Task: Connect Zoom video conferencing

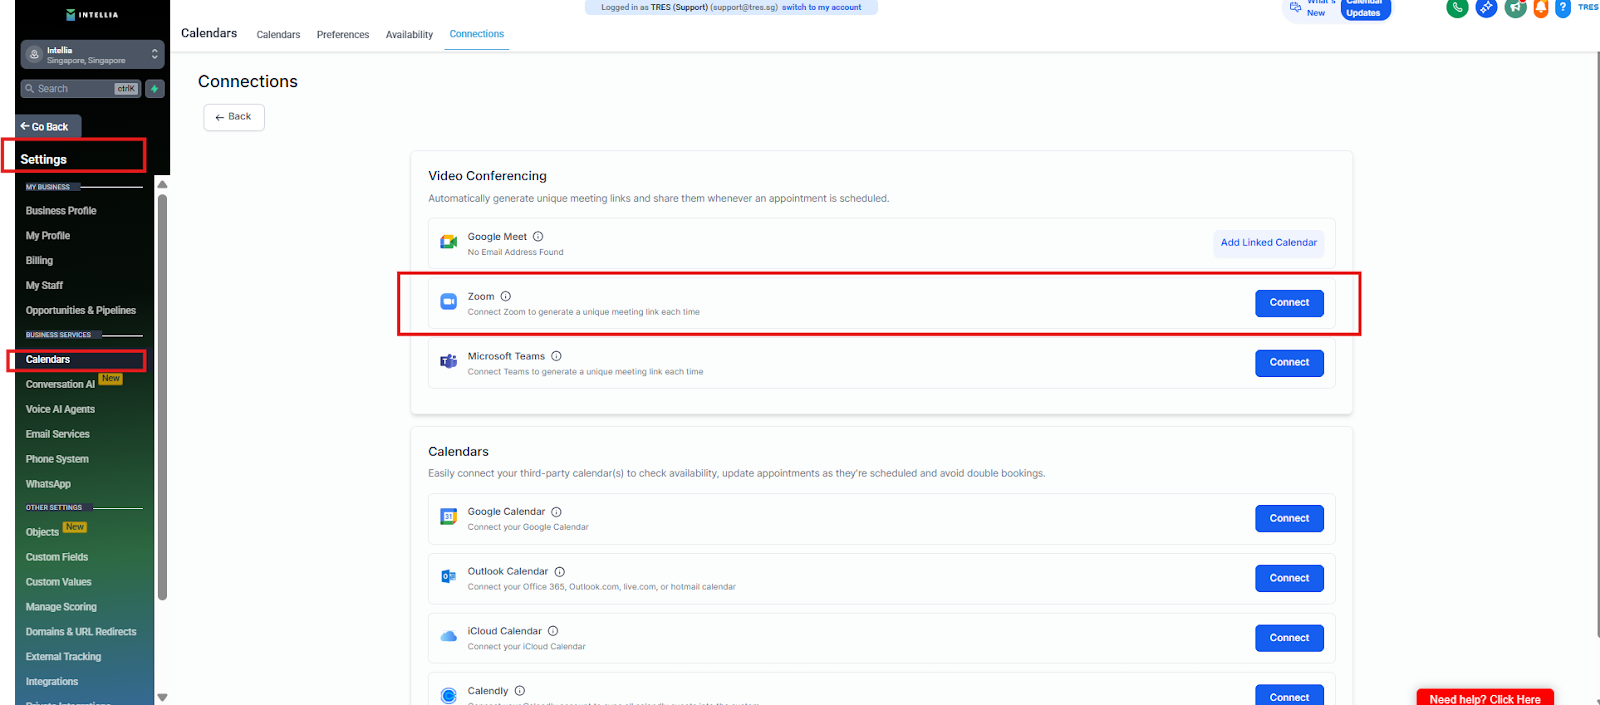Action: pos(1289,303)
